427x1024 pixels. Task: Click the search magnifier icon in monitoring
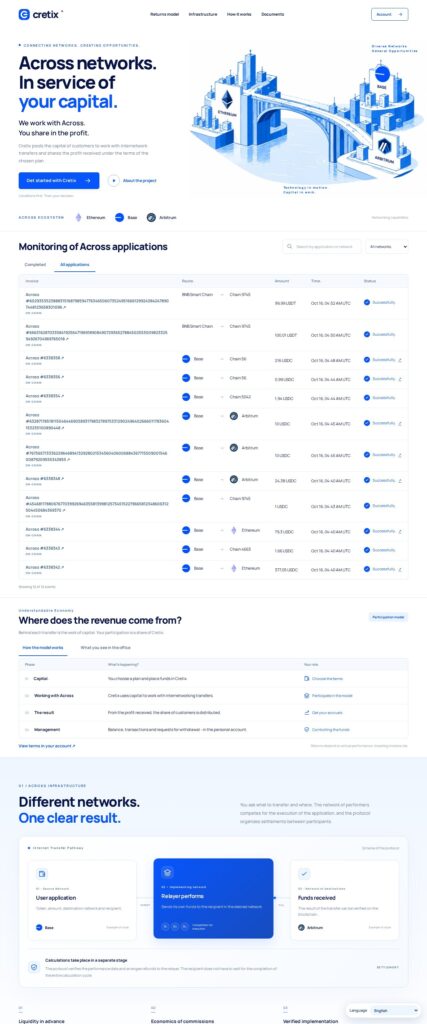pos(291,247)
